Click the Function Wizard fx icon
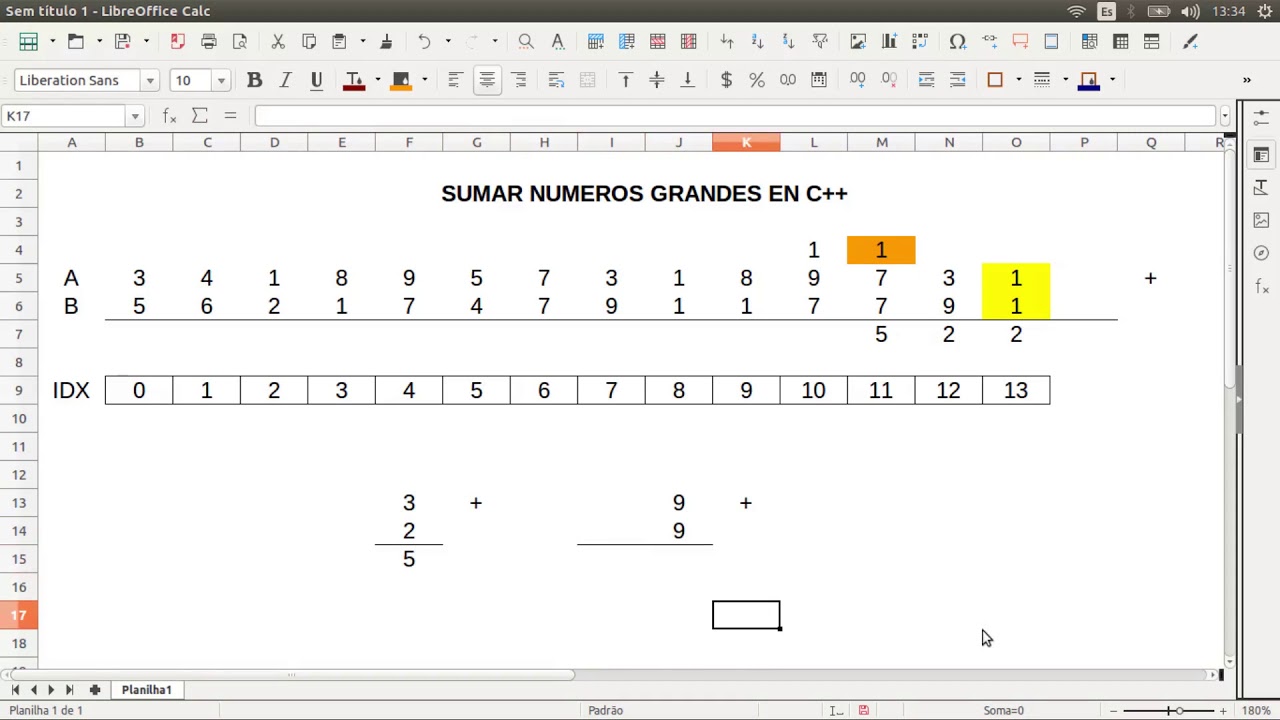The image size is (1280, 720). 170,116
